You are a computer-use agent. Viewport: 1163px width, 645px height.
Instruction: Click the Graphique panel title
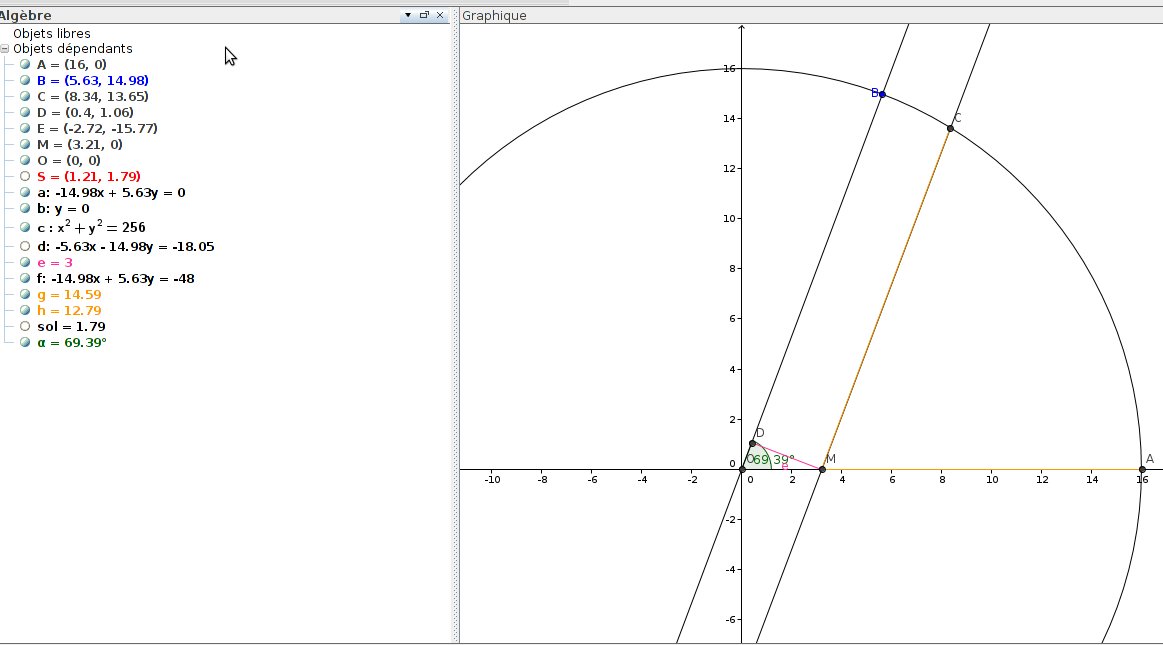(494, 16)
